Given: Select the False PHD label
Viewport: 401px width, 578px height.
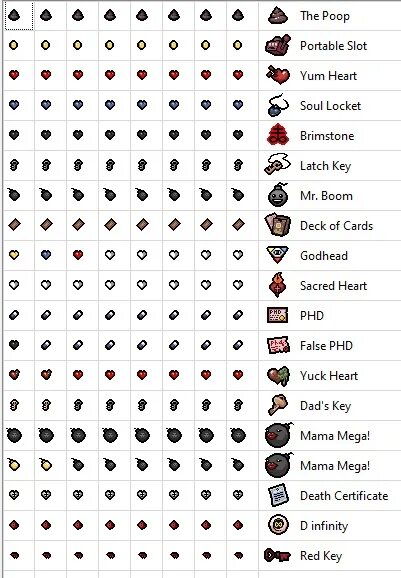Looking at the screenshot, I should [x=326, y=345].
